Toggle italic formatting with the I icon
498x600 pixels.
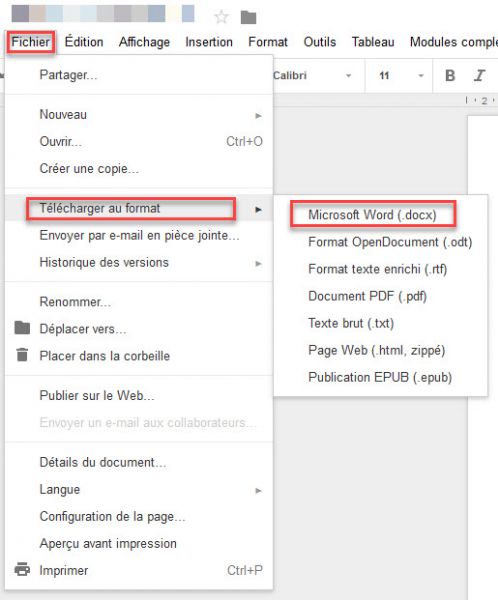tap(479, 75)
